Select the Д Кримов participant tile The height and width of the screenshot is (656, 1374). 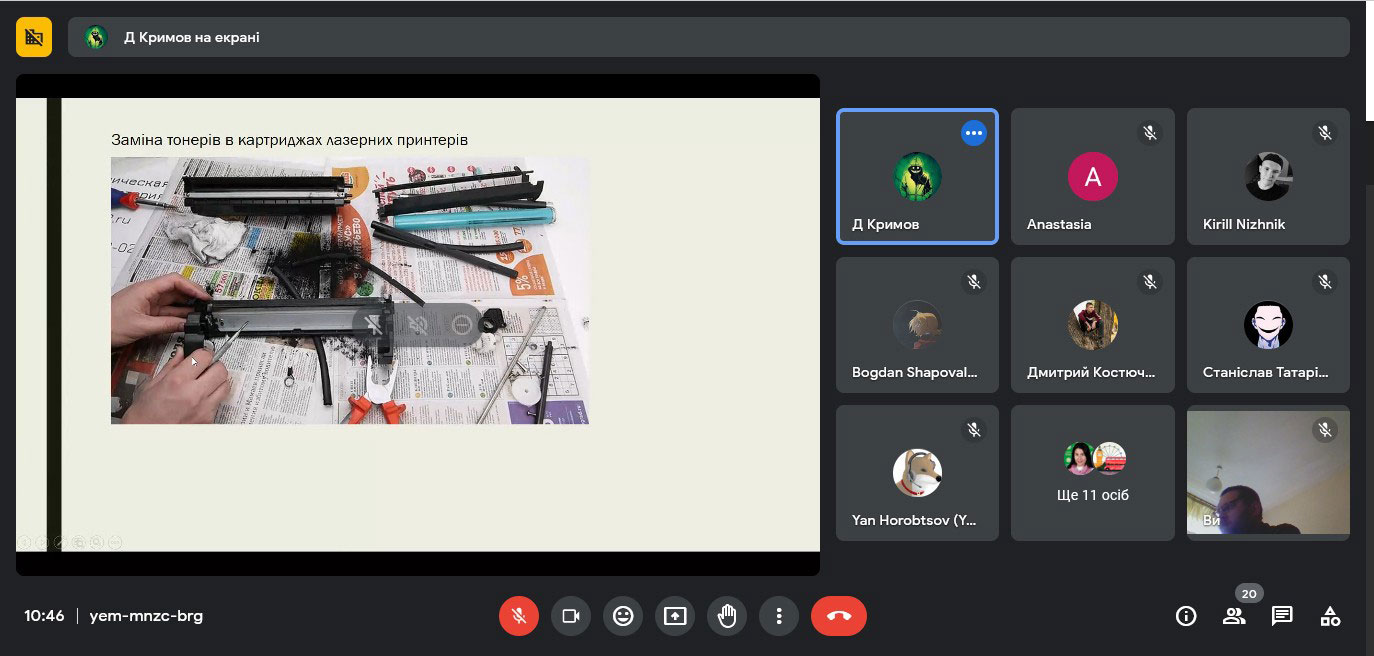coord(917,176)
